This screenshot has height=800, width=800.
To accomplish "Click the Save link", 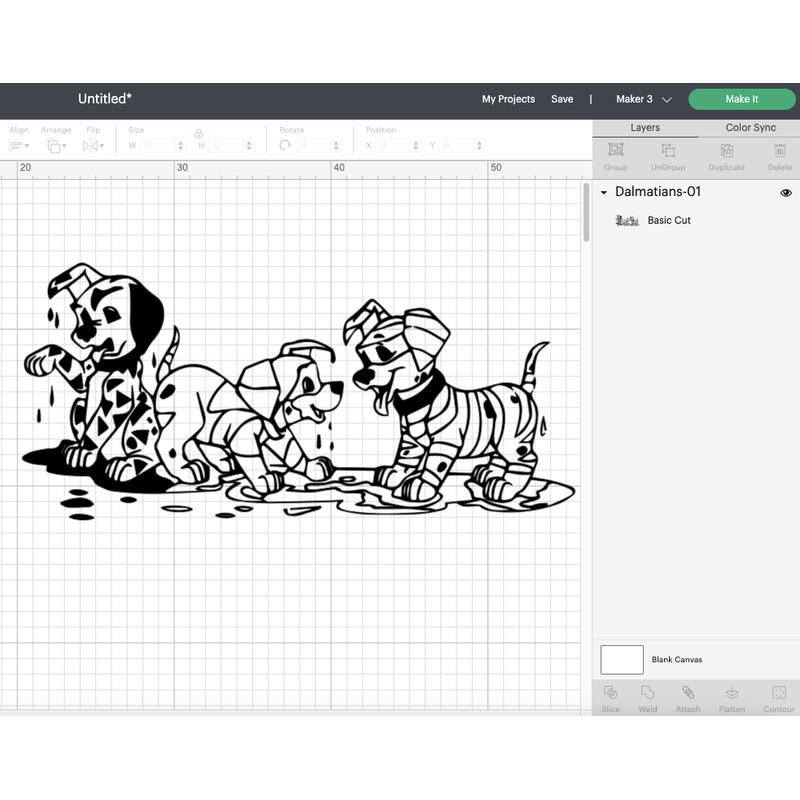I will (562, 99).
